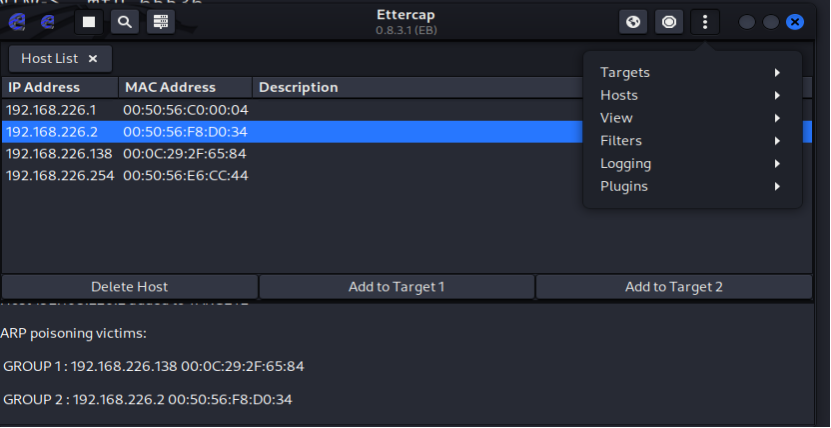831x428 pixels.
Task: Click the stop MITM circle icon
Action: [x=669, y=21]
